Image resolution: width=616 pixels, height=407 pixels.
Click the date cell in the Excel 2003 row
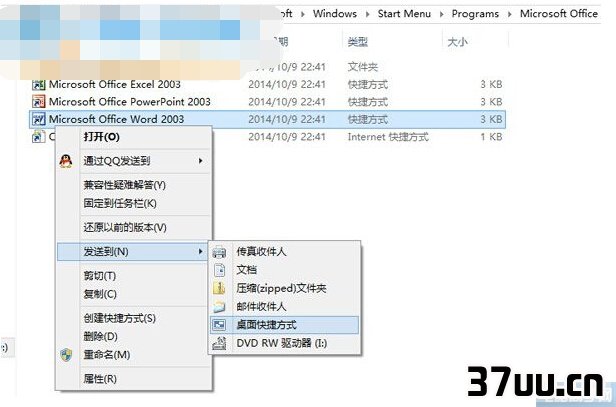(x=287, y=84)
